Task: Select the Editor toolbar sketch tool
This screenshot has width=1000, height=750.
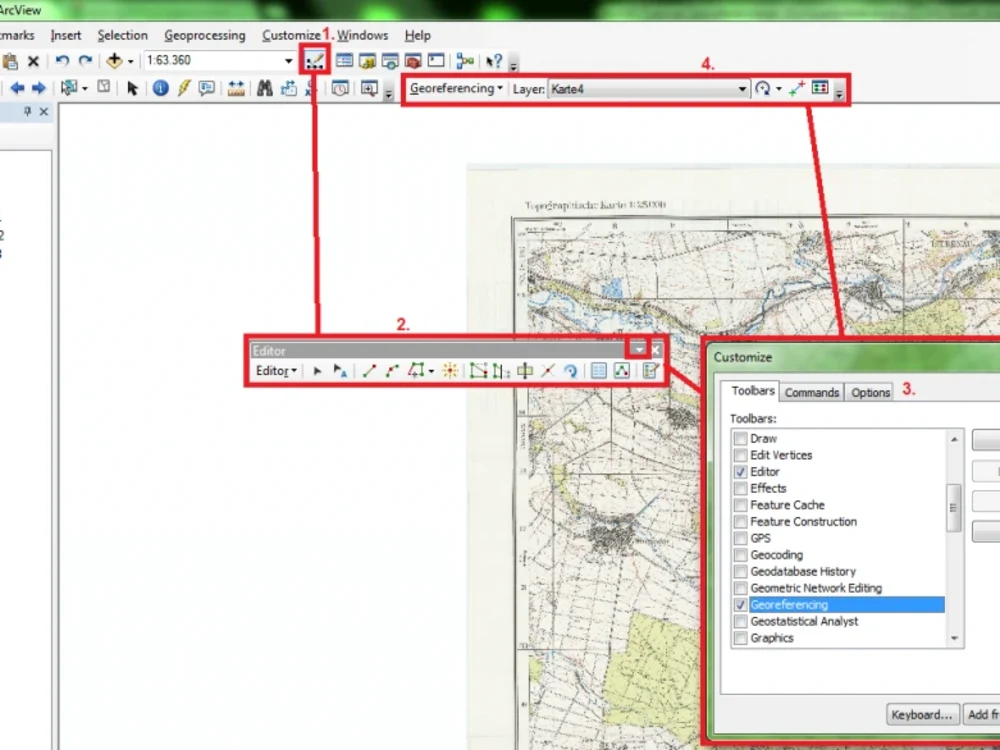Action: click(x=370, y=370)
